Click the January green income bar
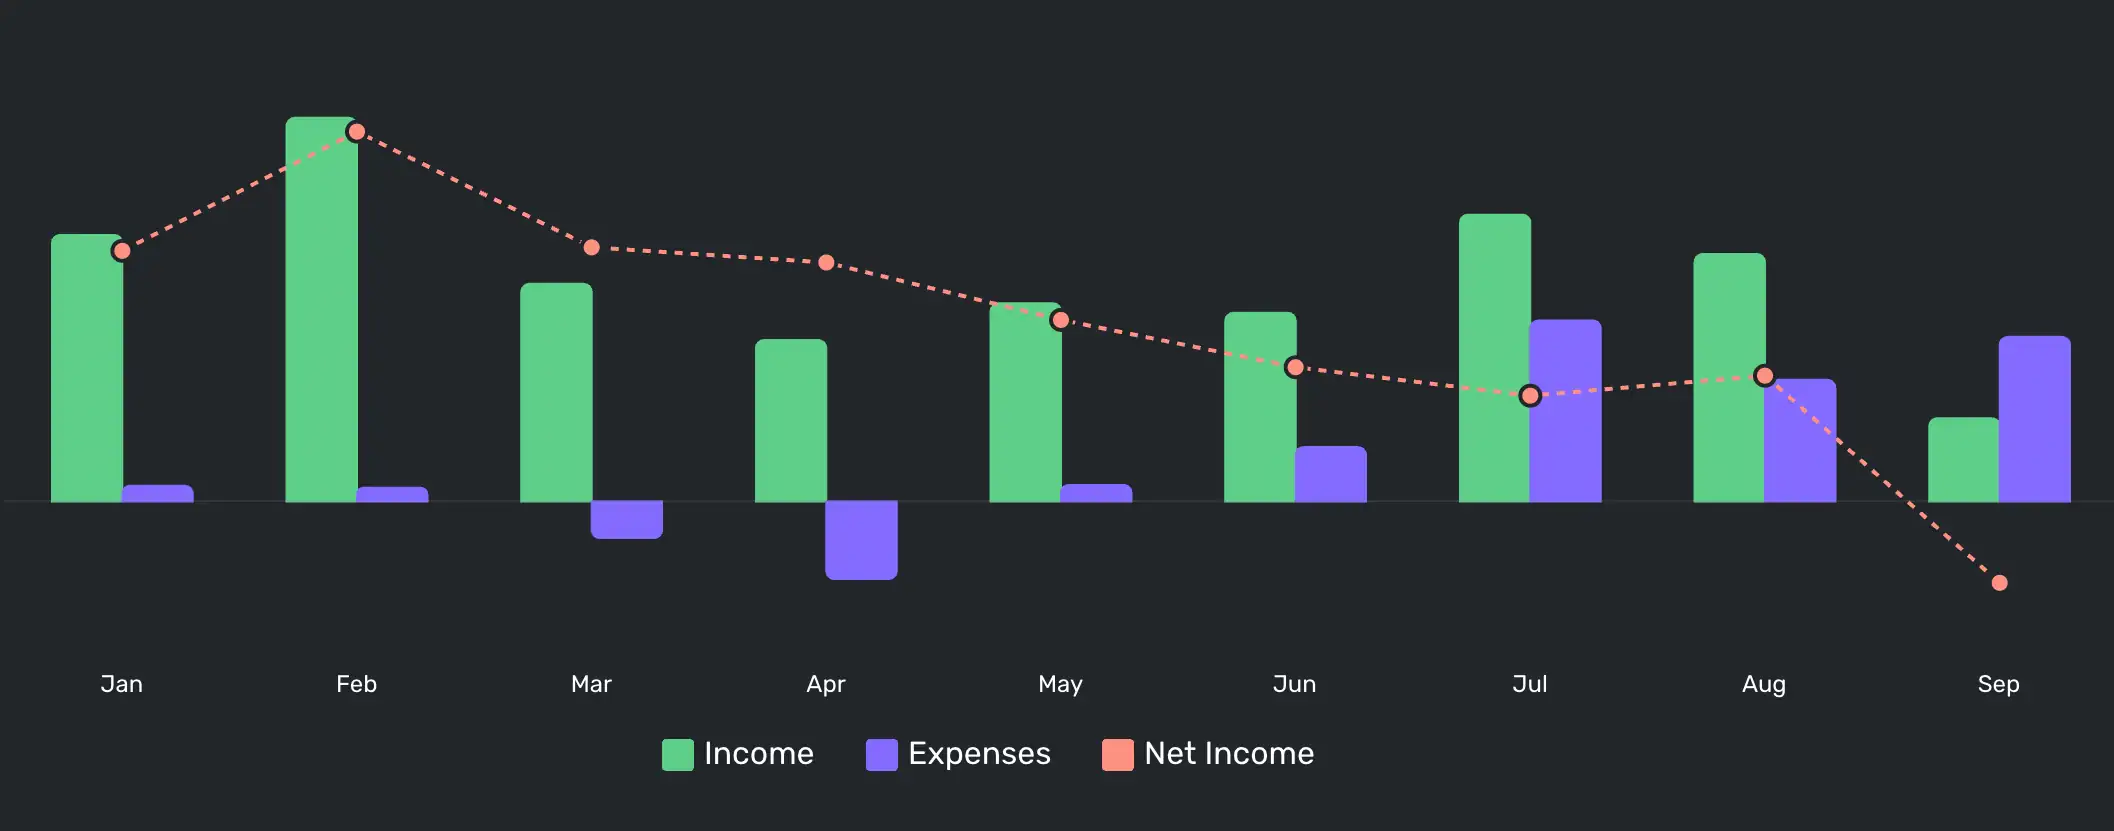This screenshot has width=2114, height=831. click(x=87, y=368)
